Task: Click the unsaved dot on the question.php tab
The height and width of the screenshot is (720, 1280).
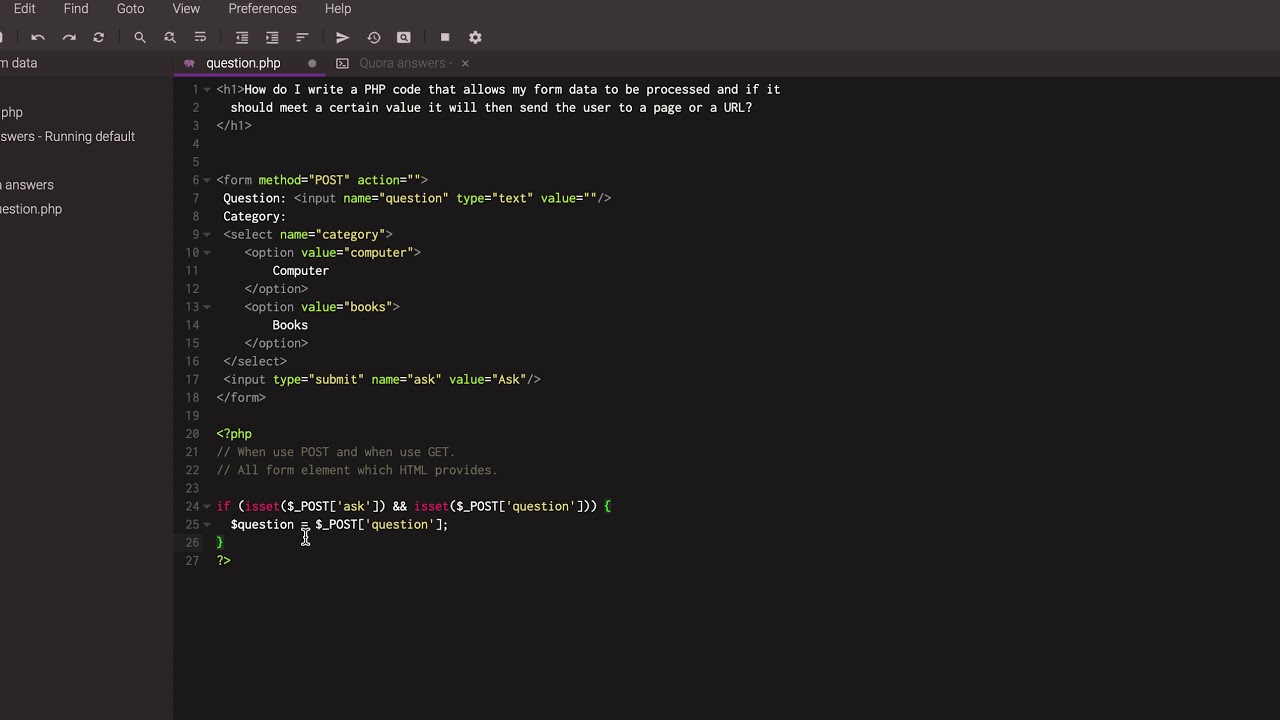Action: coord(312,63)
